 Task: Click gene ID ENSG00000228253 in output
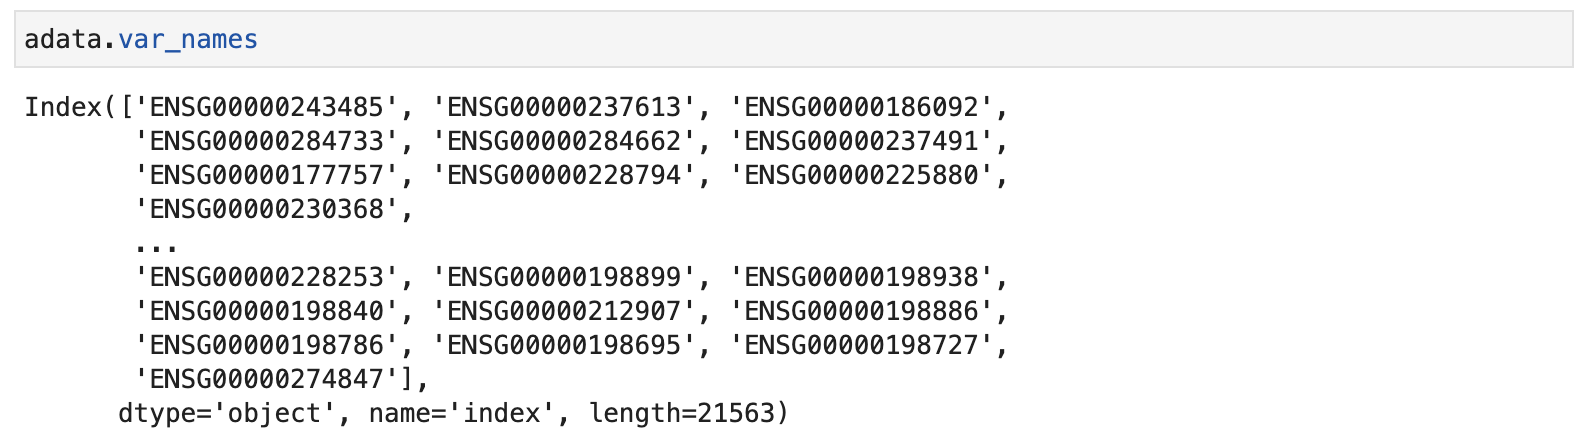pos(266,277)
